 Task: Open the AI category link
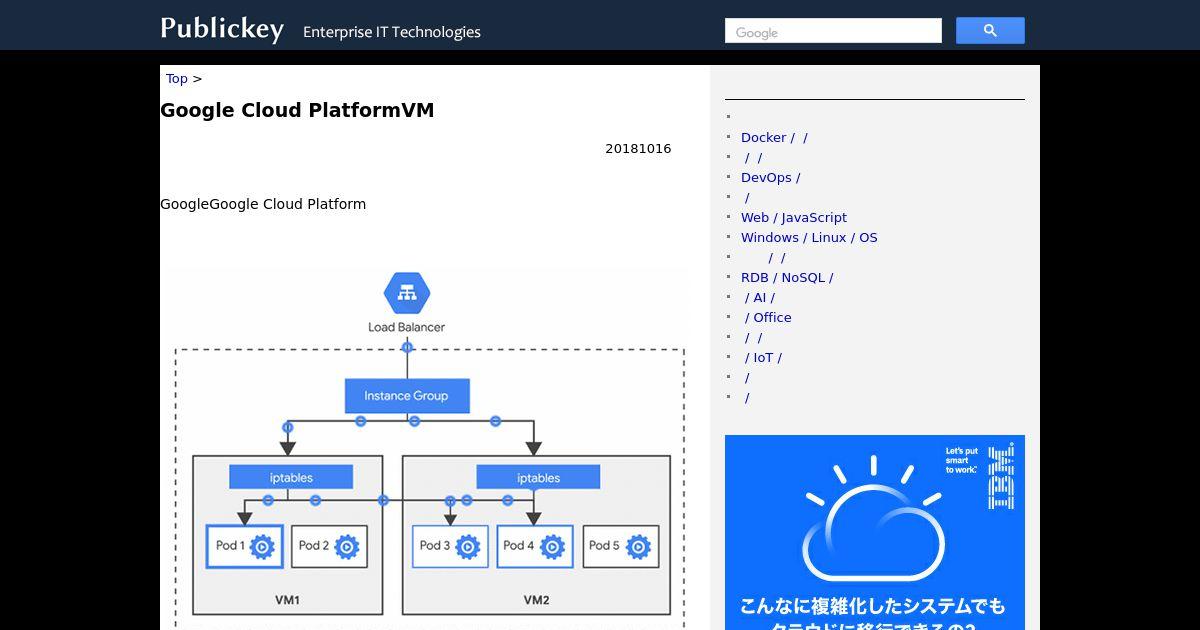pyautogui.click(x=760, y=298)
